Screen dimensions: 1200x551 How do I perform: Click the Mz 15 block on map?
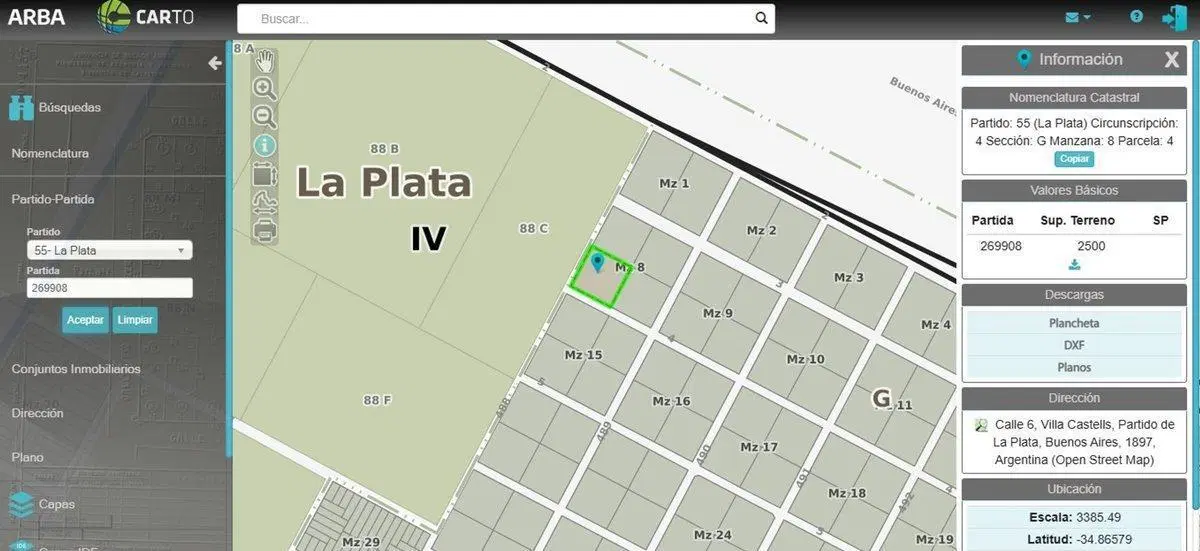(x=583, y=355)
